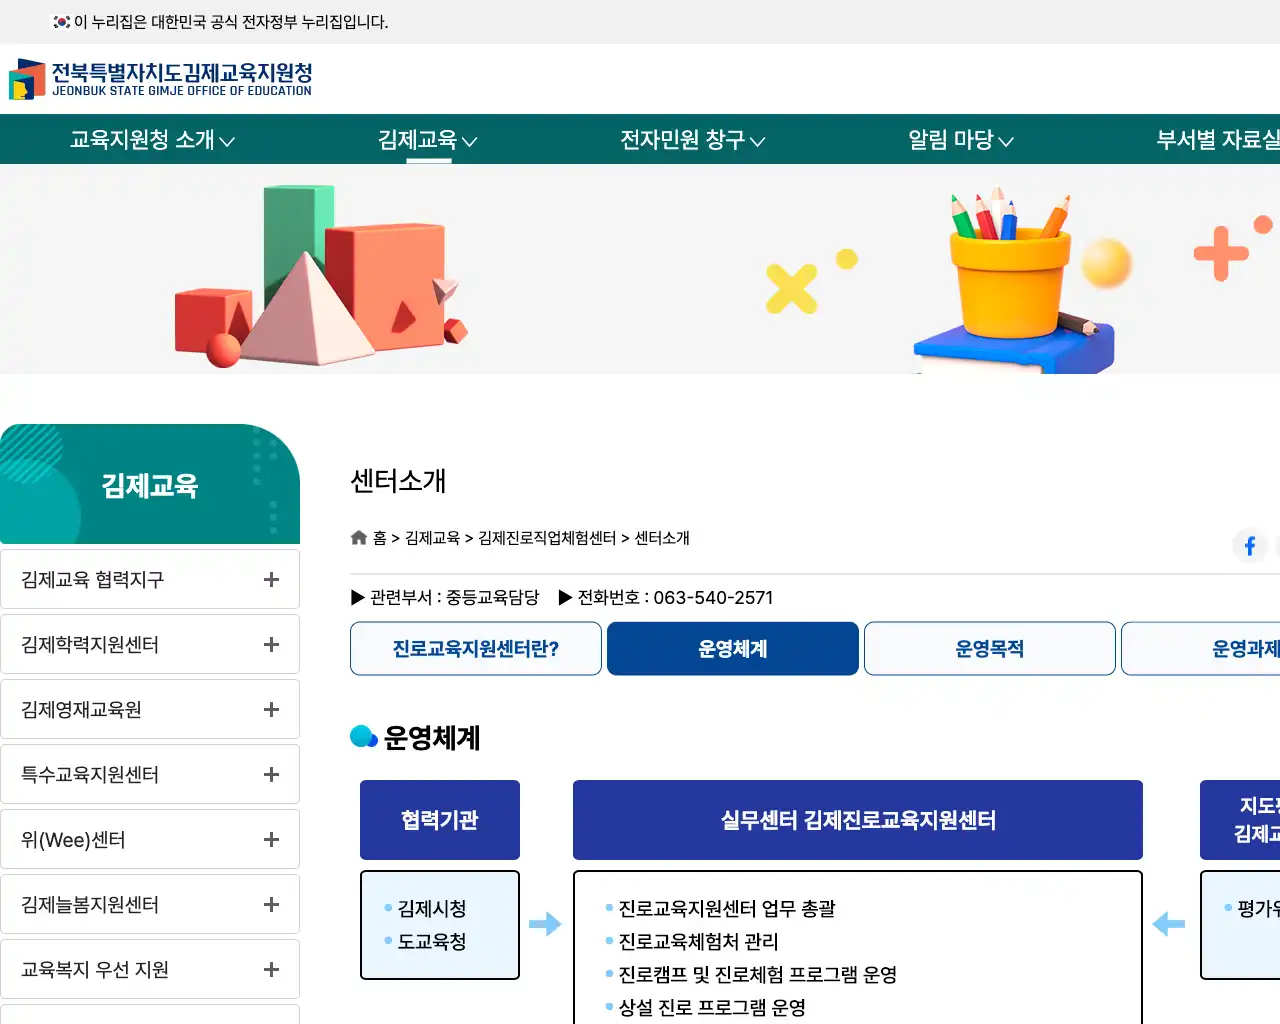The width and height of the screenshot is (1280, 1024).
Task: Share page via Facebook icon
Action: pyautogui.click(x=1249, y=546)
